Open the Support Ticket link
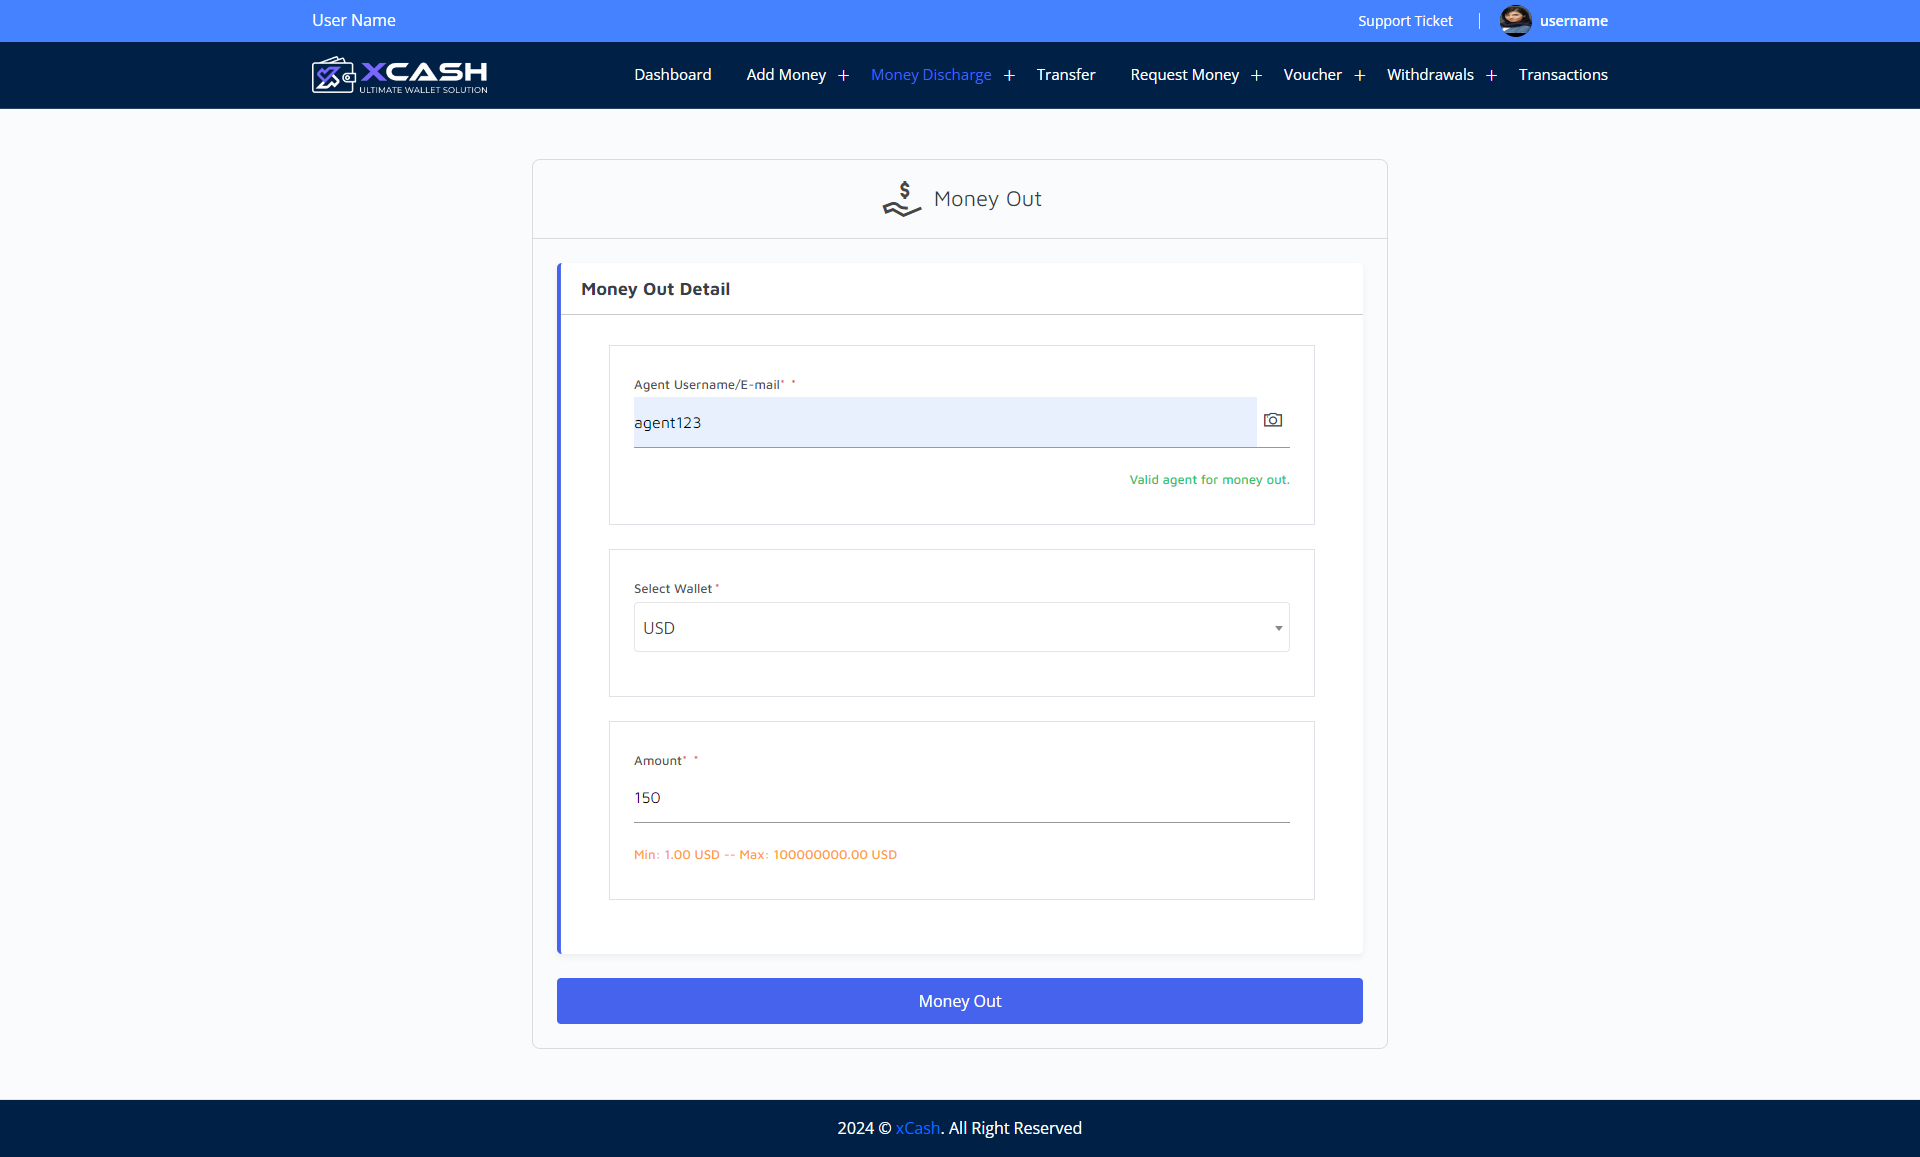 tap(1404, 21)
